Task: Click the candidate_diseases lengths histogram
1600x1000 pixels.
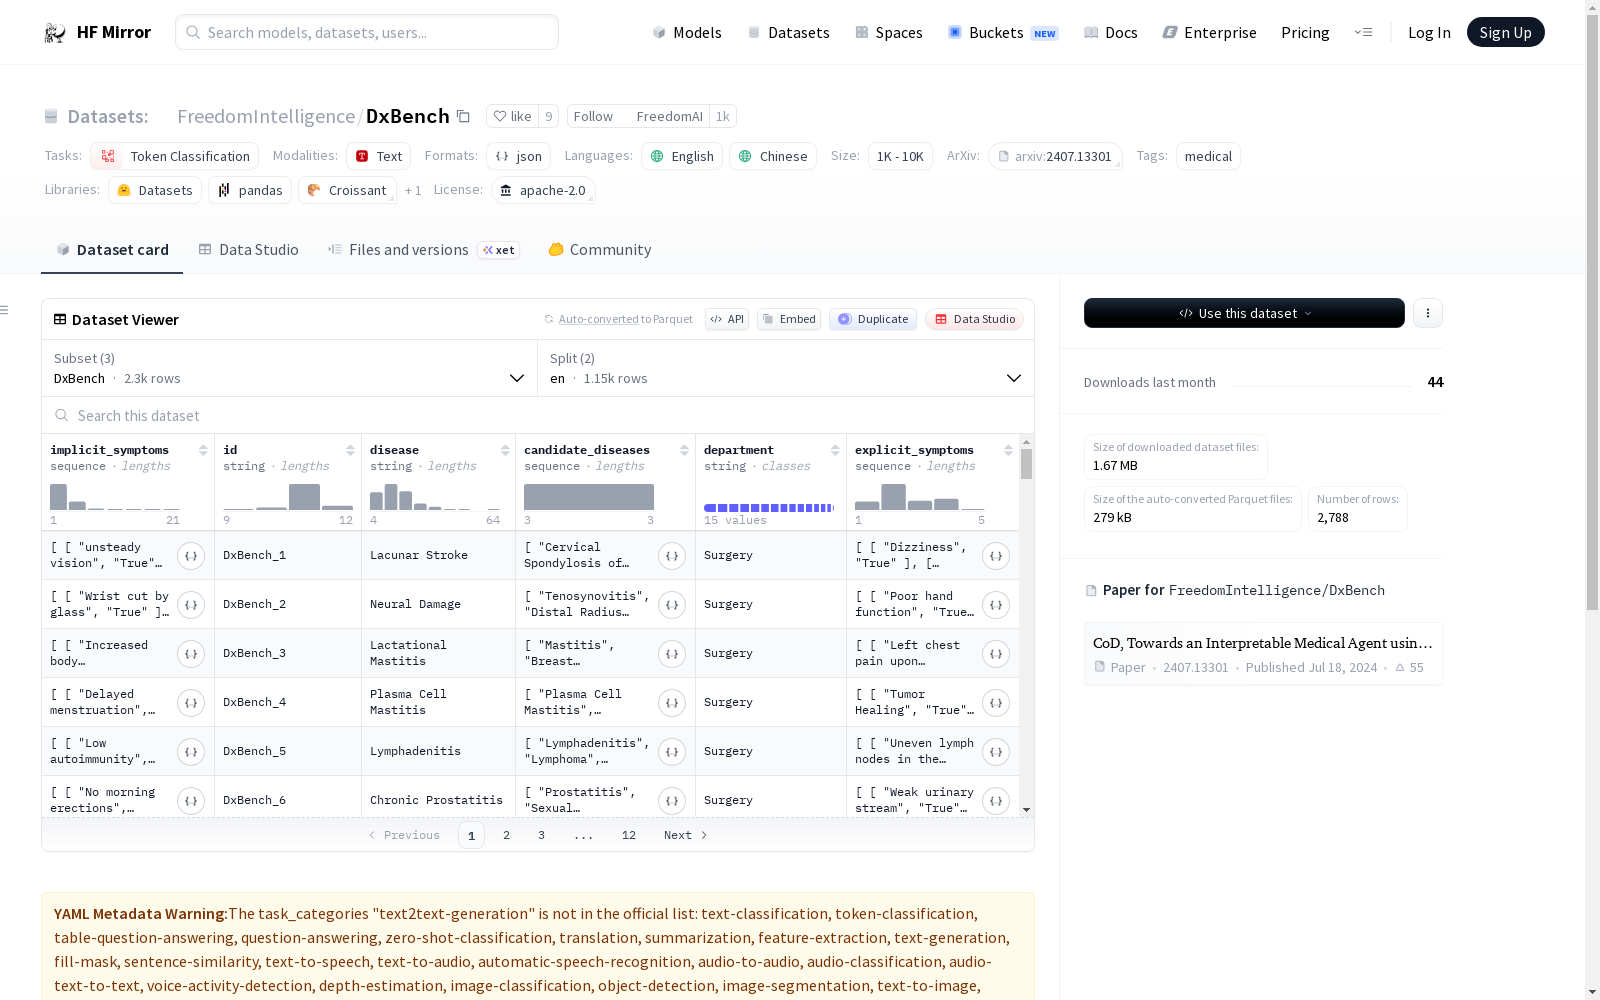Action: coord(589,497)
